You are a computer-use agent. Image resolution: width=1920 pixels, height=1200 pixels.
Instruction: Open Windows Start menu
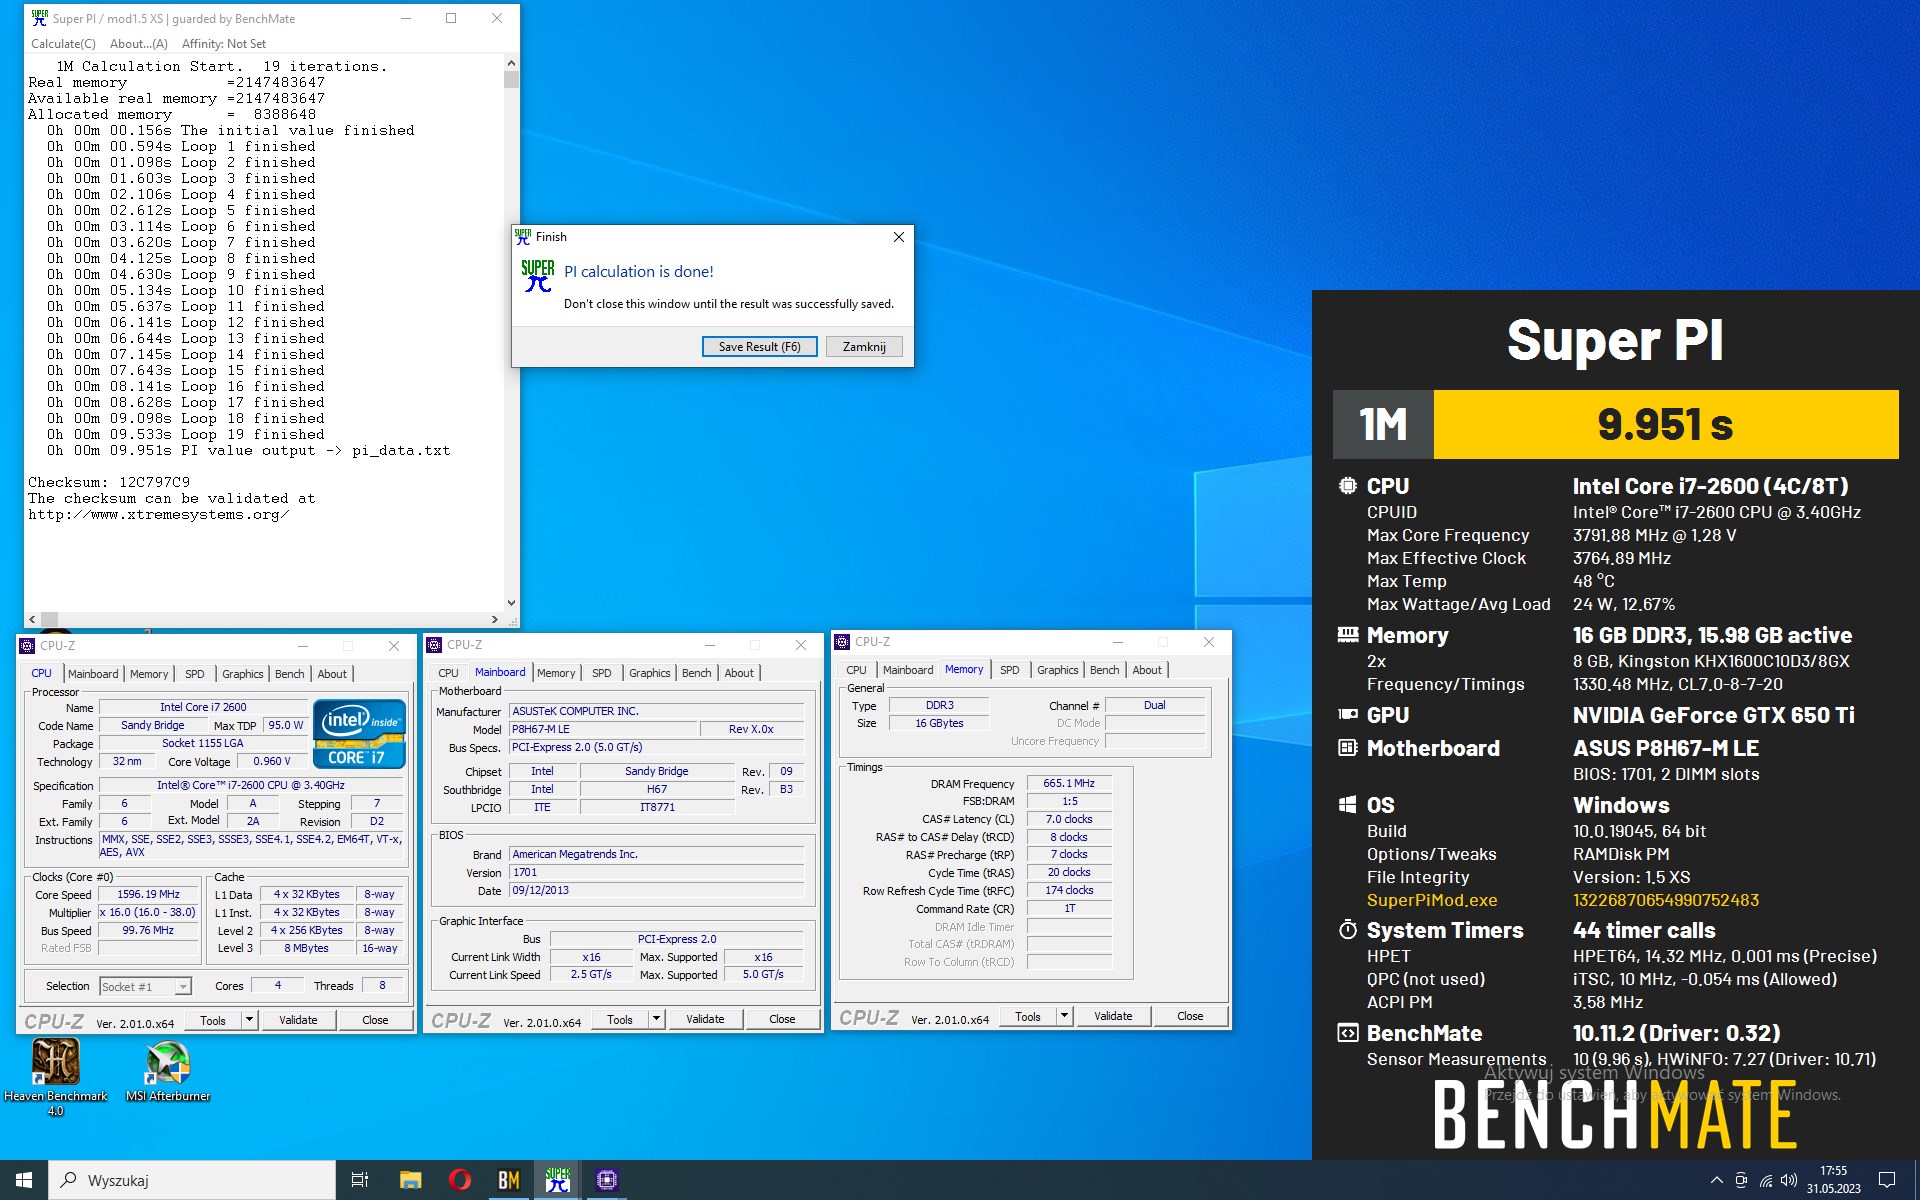[x=24, y=1180]
